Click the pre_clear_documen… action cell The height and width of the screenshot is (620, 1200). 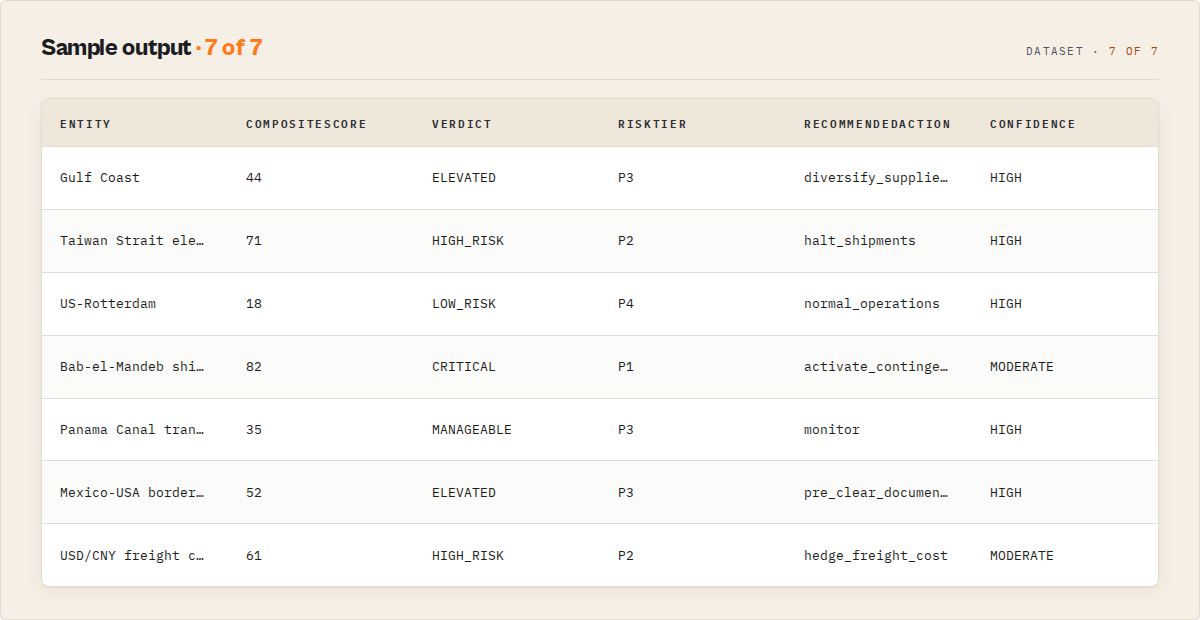tap(876, 493)
